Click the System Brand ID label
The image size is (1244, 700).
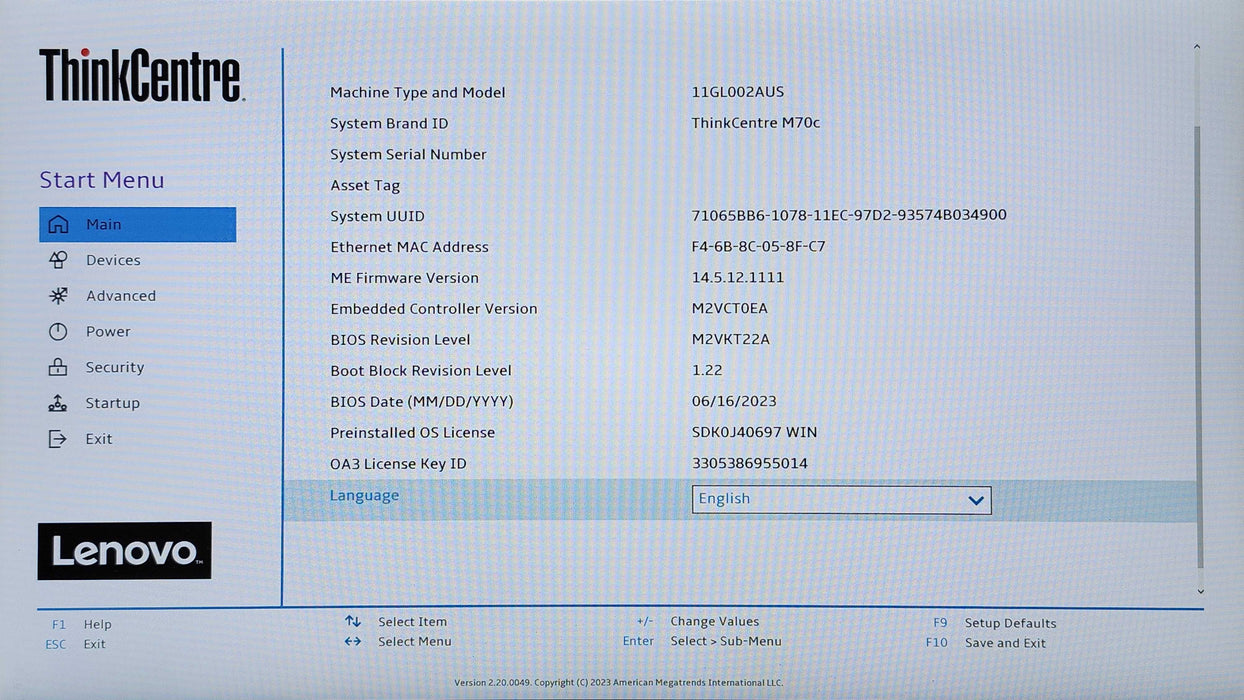(x=389, y=124)
